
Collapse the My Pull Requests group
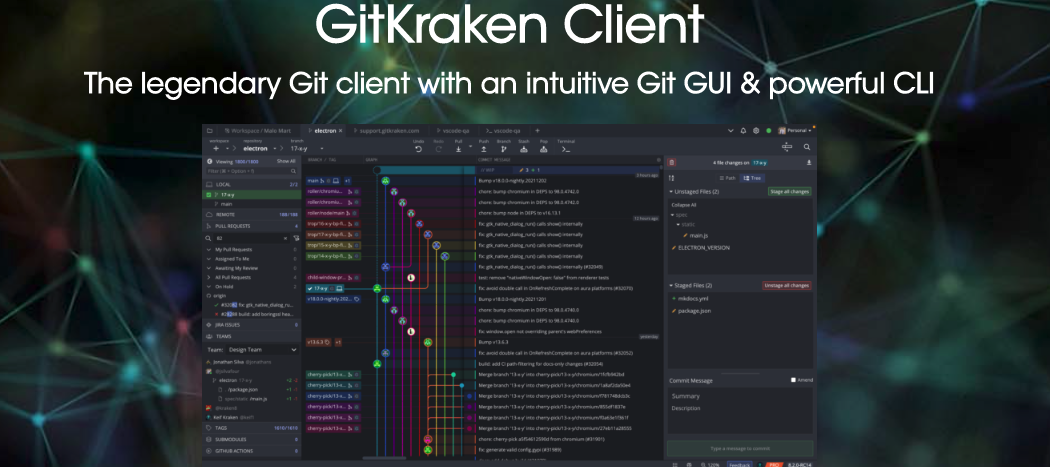coord(210,249)
